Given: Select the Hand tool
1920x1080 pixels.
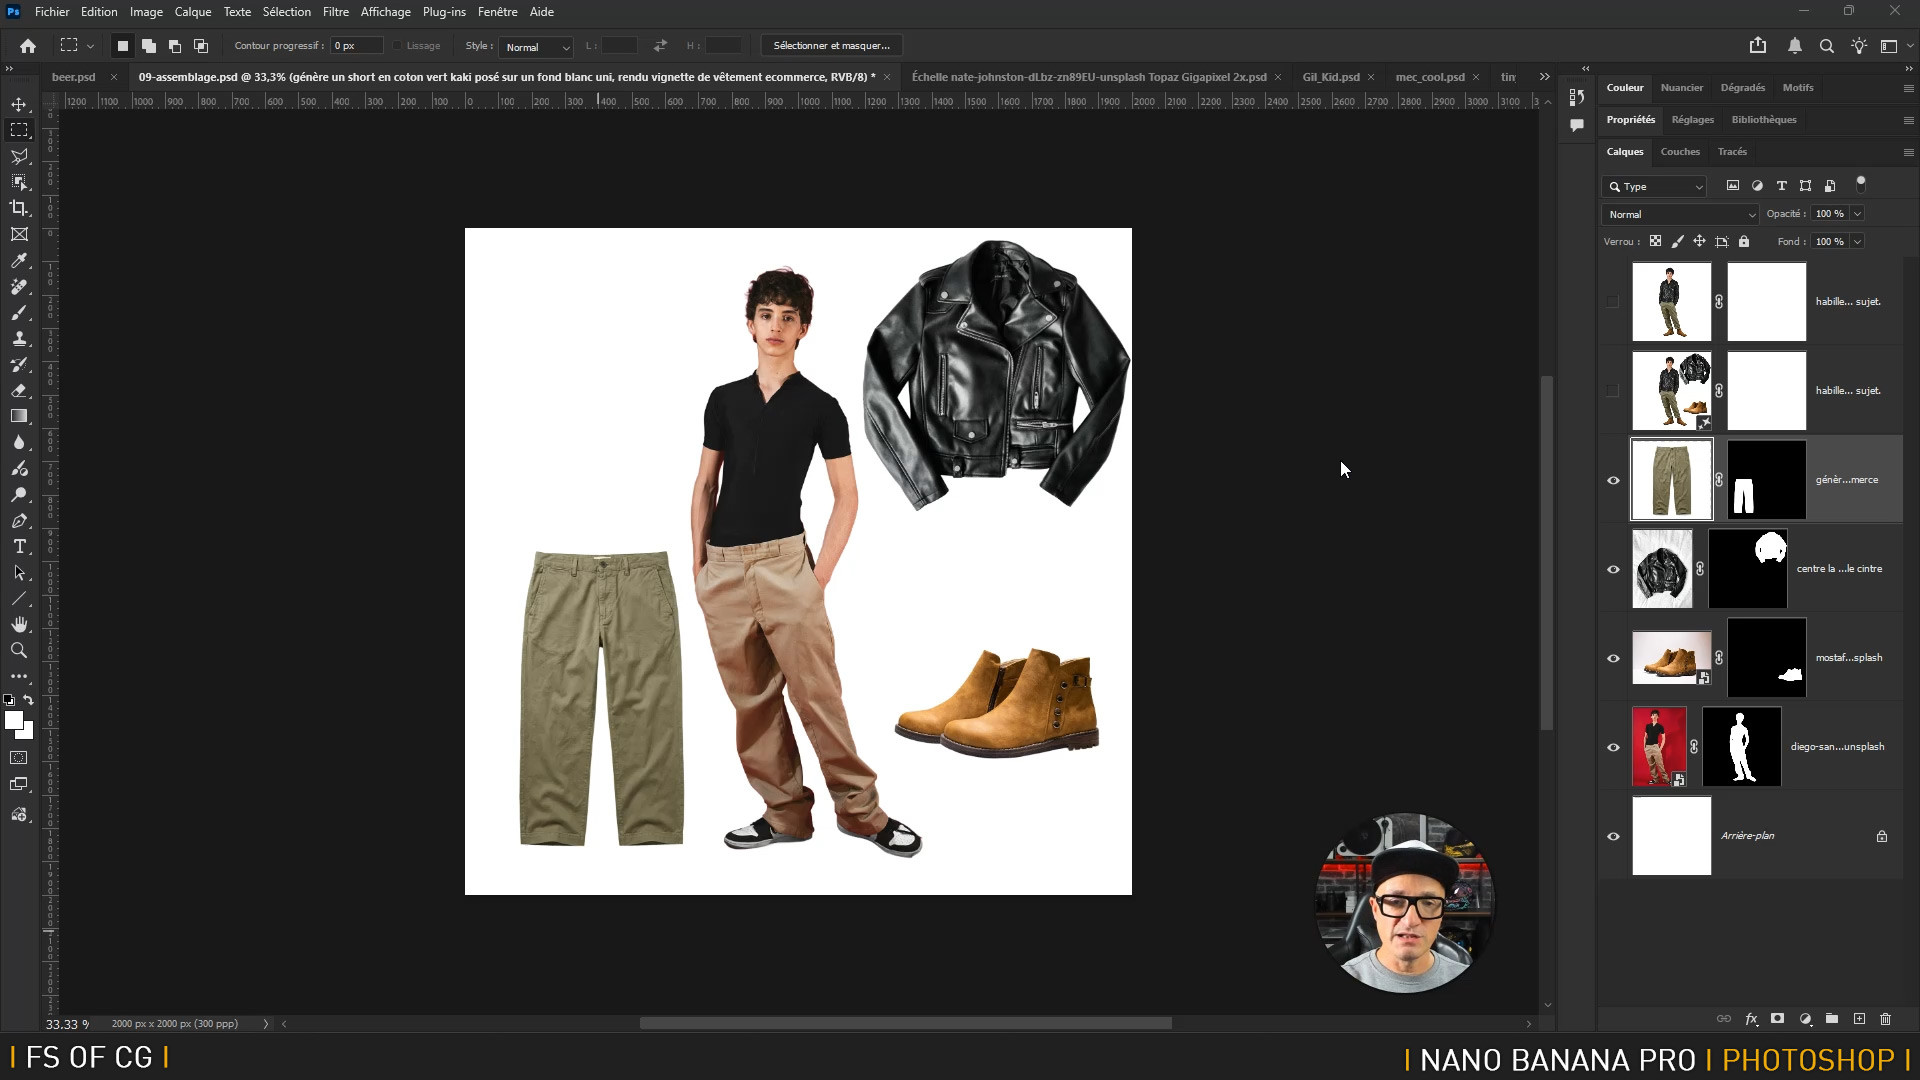Looking at the screenshot, I should pyautogui.click(x=19, y=625).
